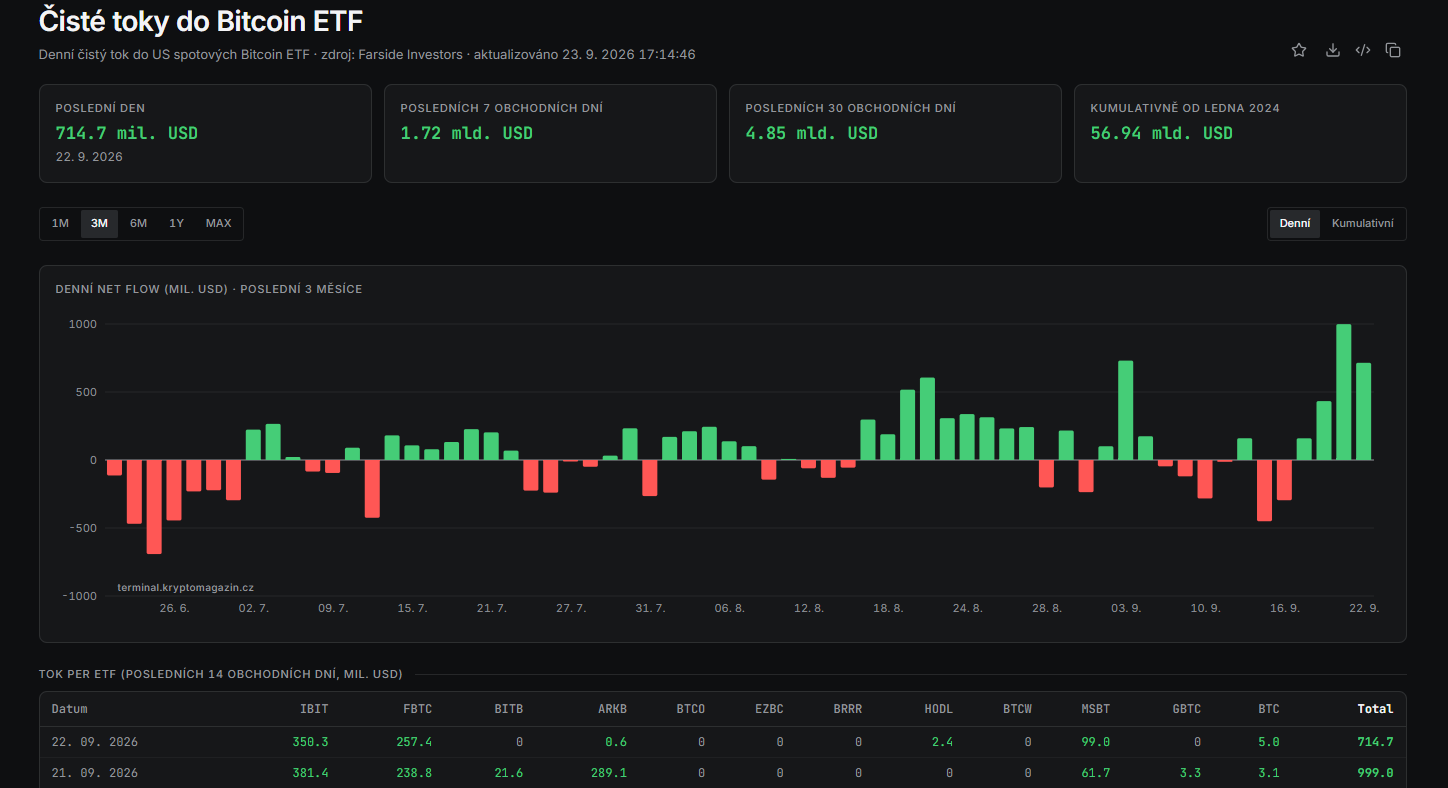Viewport: 1448px width, 788px height.
Task: Click the MSBT column header
Action: click(1095, 709)
